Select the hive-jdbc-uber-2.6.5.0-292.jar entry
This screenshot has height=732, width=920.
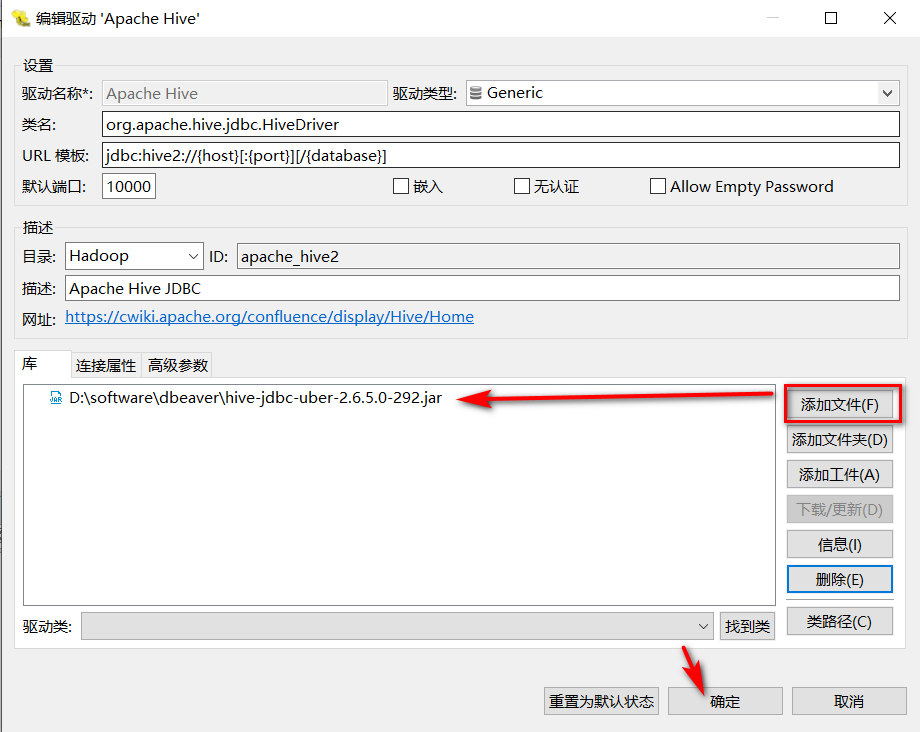coord(255,398)
